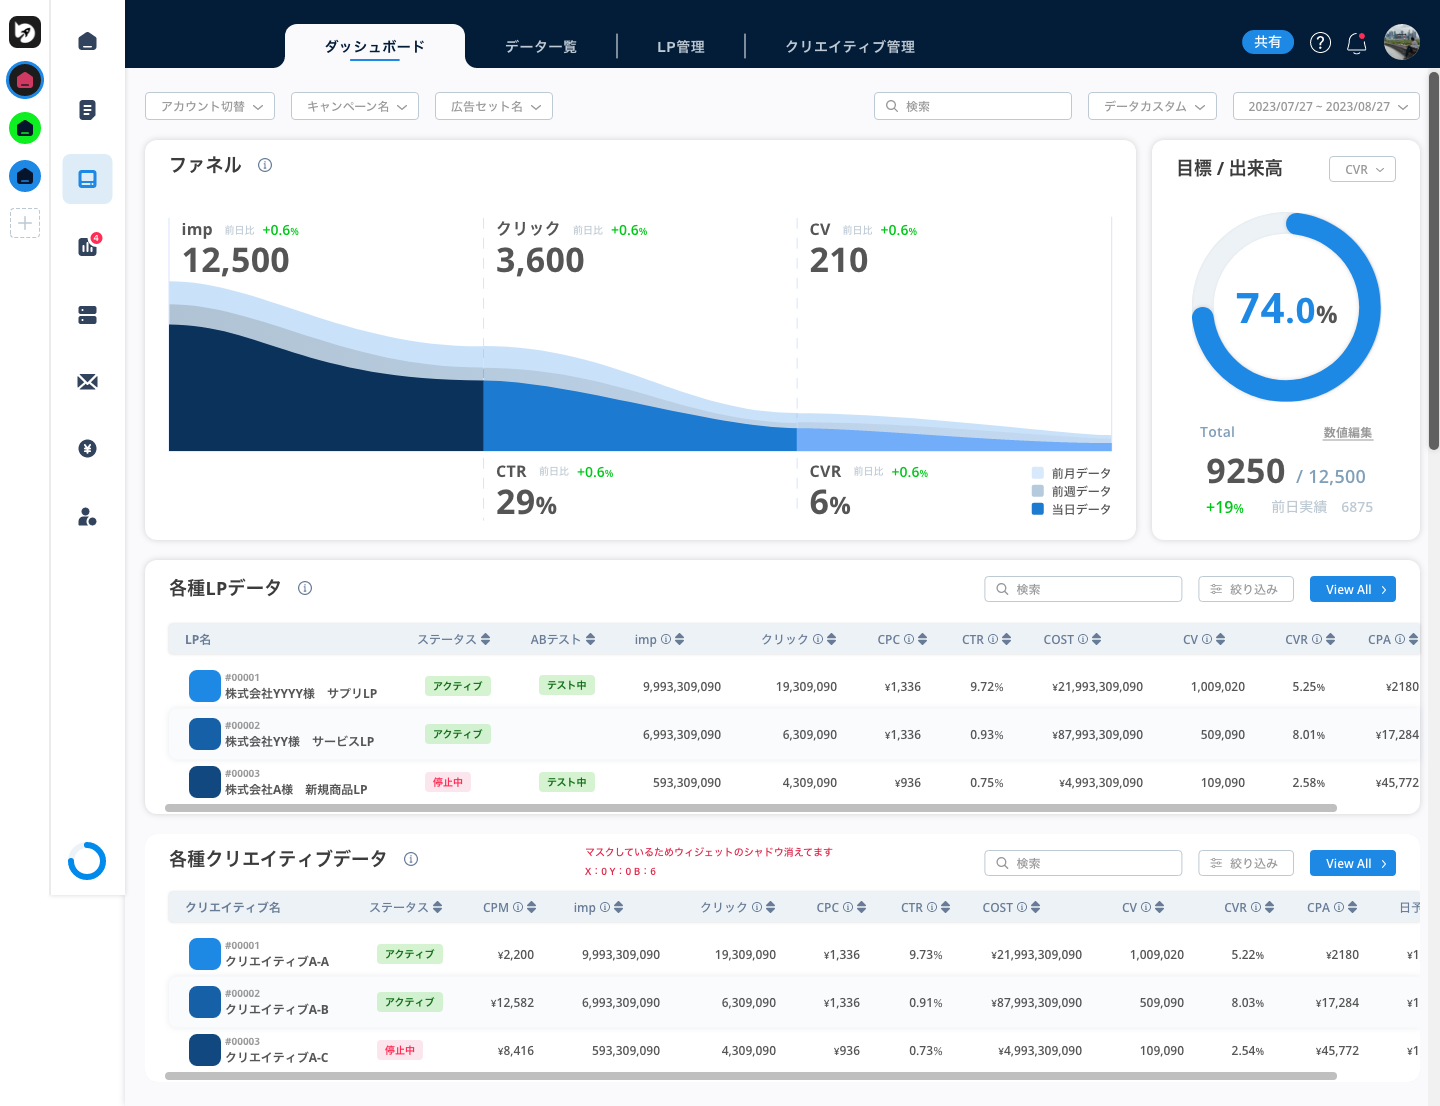The height and width of the screenshot is (1106, 1440).
Task: Sort the LP table by CTR
Action: pos(1006,640)
